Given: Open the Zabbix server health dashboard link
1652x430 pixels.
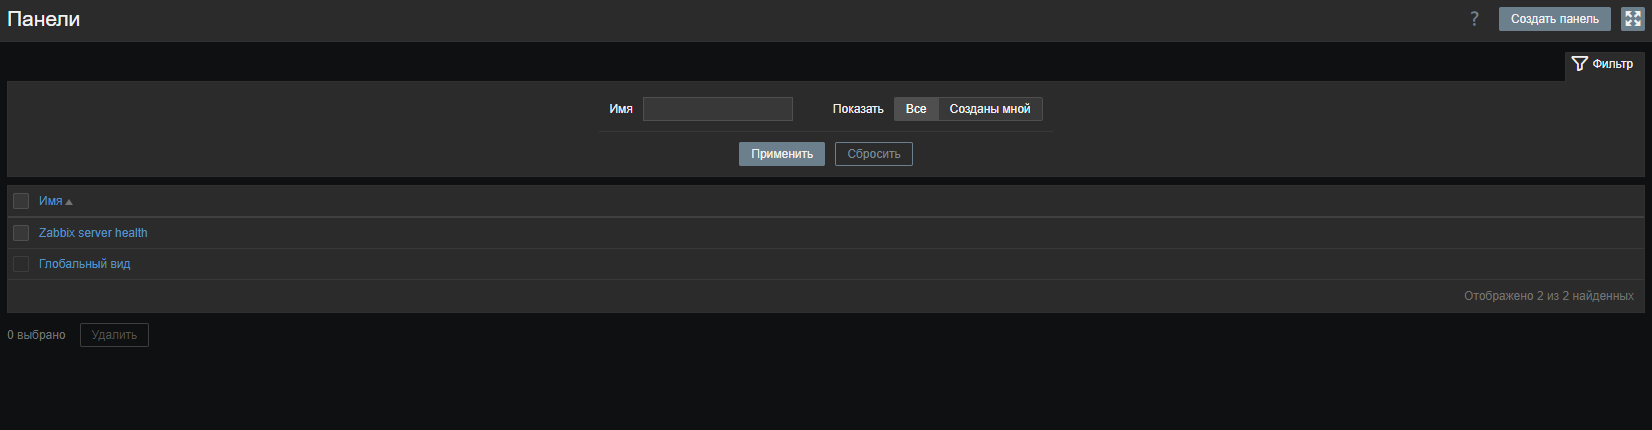Looking at the screenshot, I should point(93,233).
